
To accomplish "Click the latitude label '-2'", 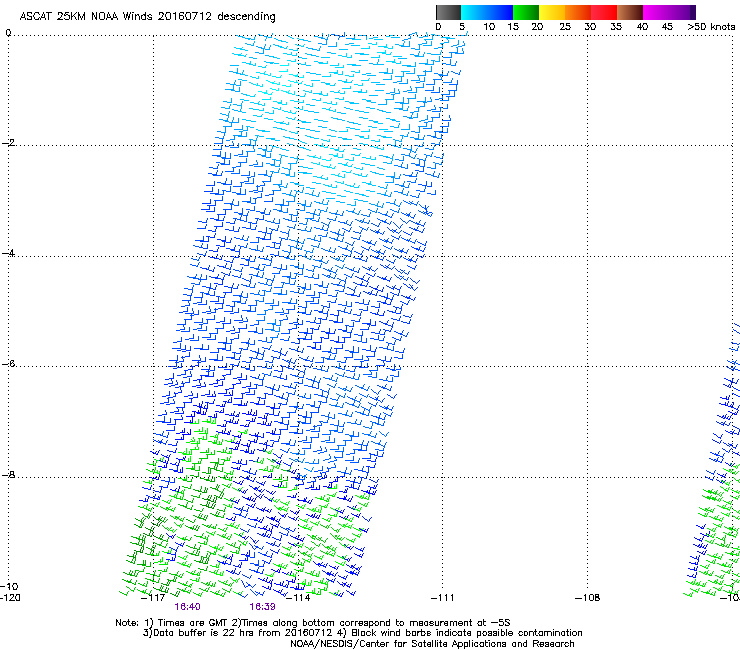I will pyautogui.click(x=9, y=143).
